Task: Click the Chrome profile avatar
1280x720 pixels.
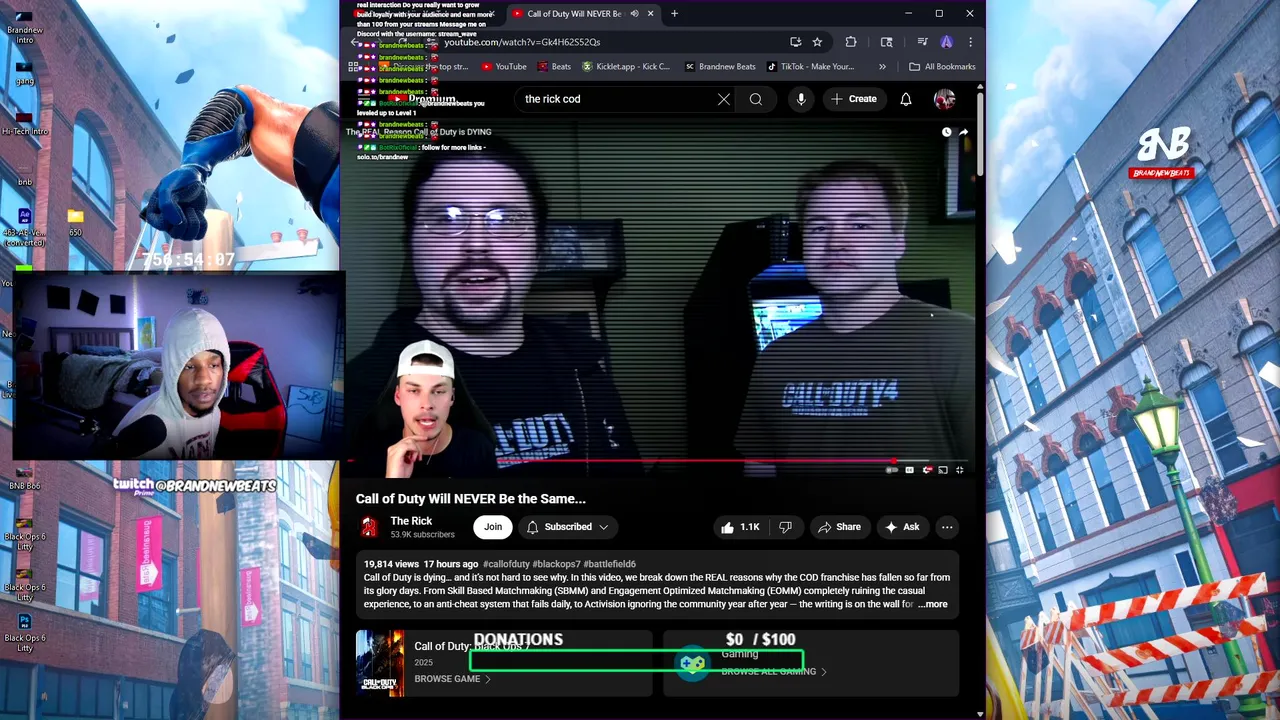Action: [x=947, y=42]
